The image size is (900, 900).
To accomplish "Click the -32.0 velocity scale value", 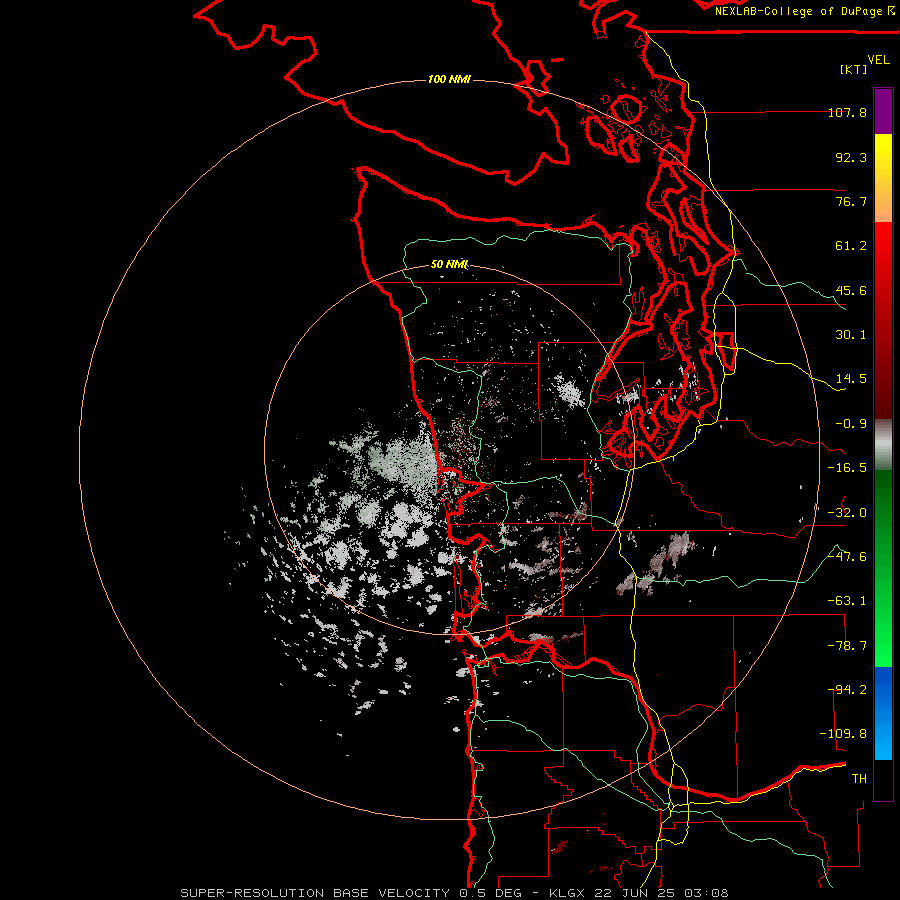I will [847, 513].
